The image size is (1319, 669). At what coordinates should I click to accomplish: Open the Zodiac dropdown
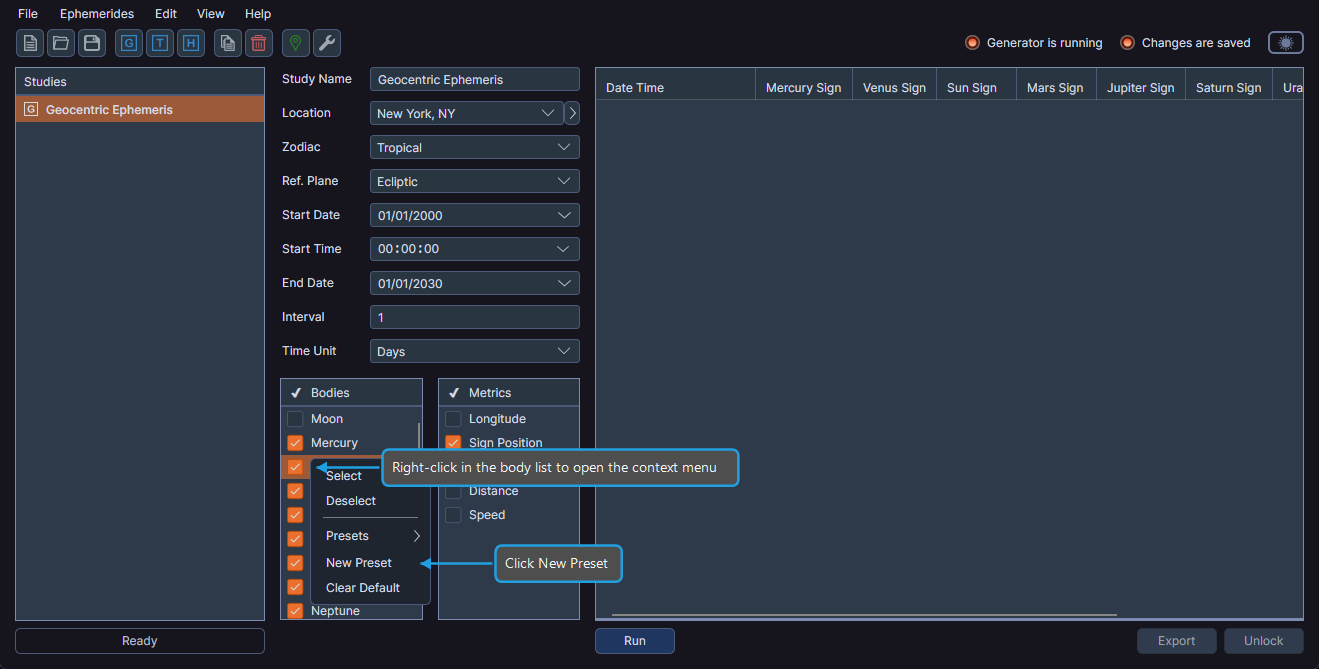[474, 147]
